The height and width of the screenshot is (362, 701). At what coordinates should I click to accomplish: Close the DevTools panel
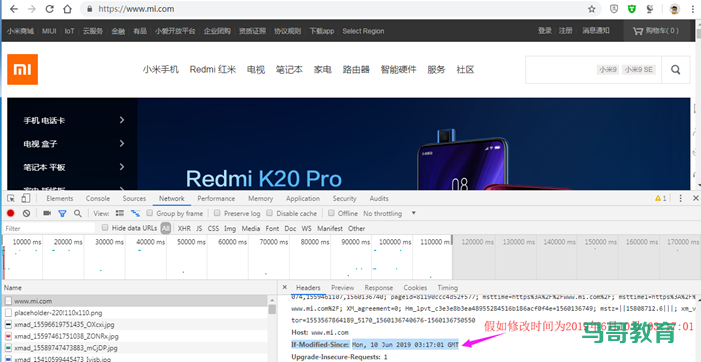pyautogui.click(x=695, y=198)
